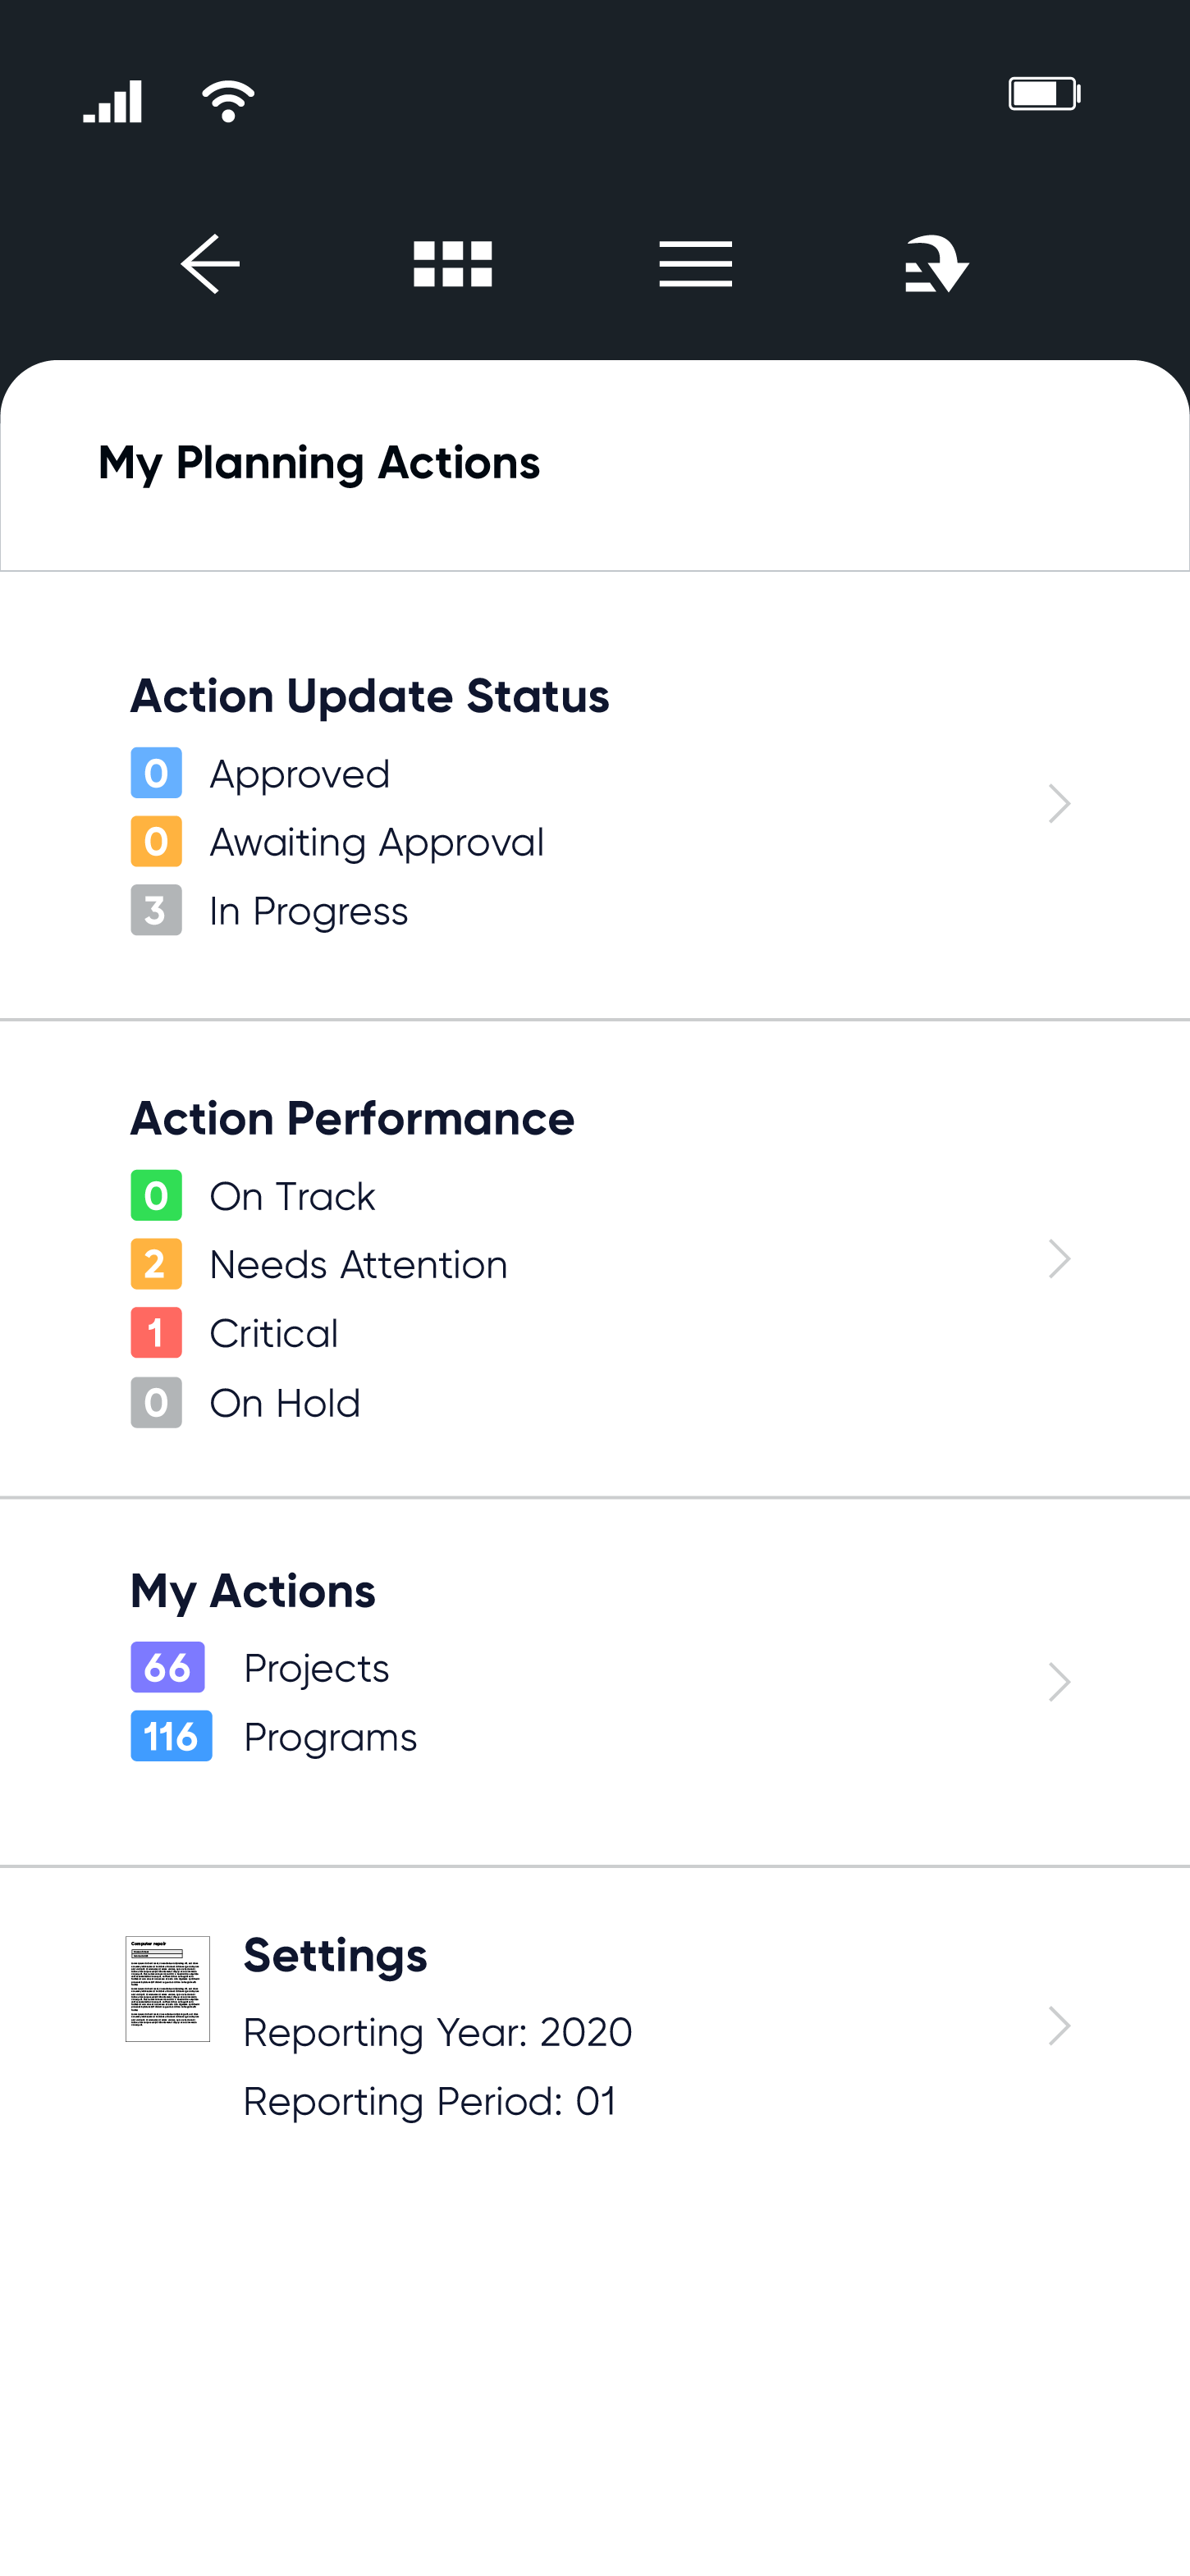Open the Settings document thumbnail

coord(168,1988)
